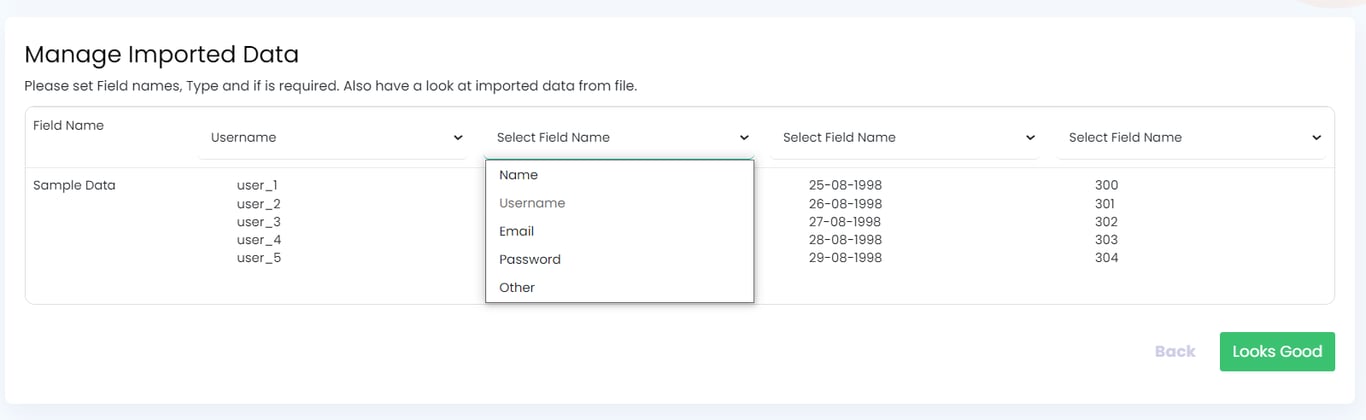Click chevron arrow of second field dropdown
The height and width of the screenshot is (420, 1366).
pyautogui.click(x=744, y=138)
